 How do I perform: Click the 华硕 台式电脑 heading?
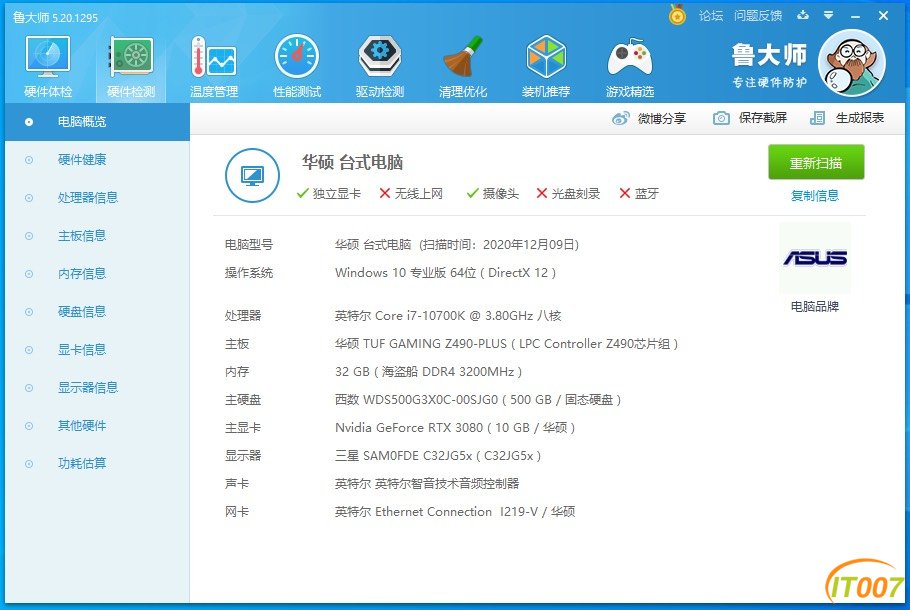click(352, 163)
